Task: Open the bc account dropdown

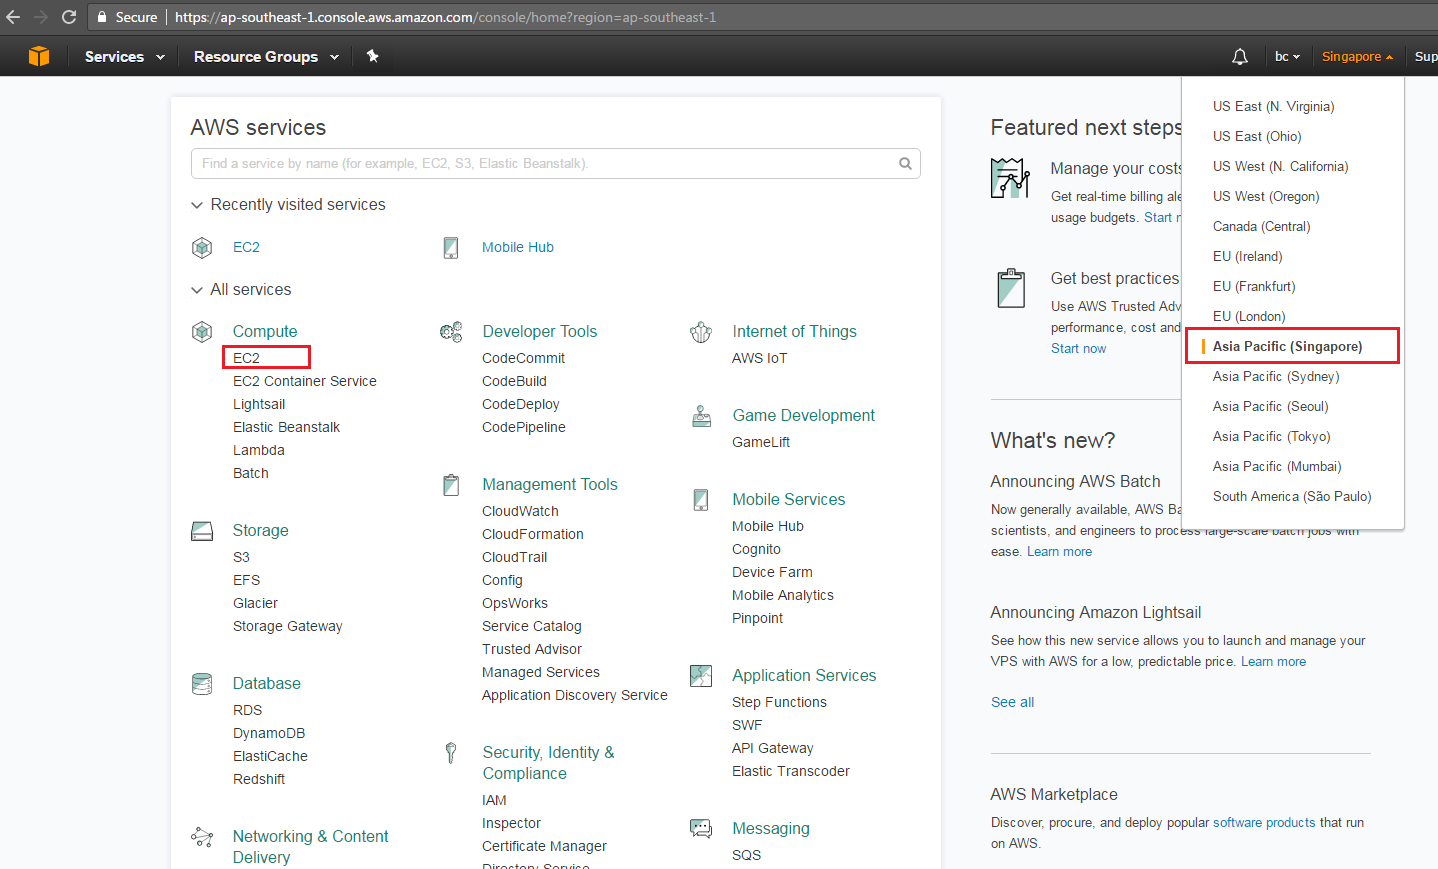Action: (1287, 56)
